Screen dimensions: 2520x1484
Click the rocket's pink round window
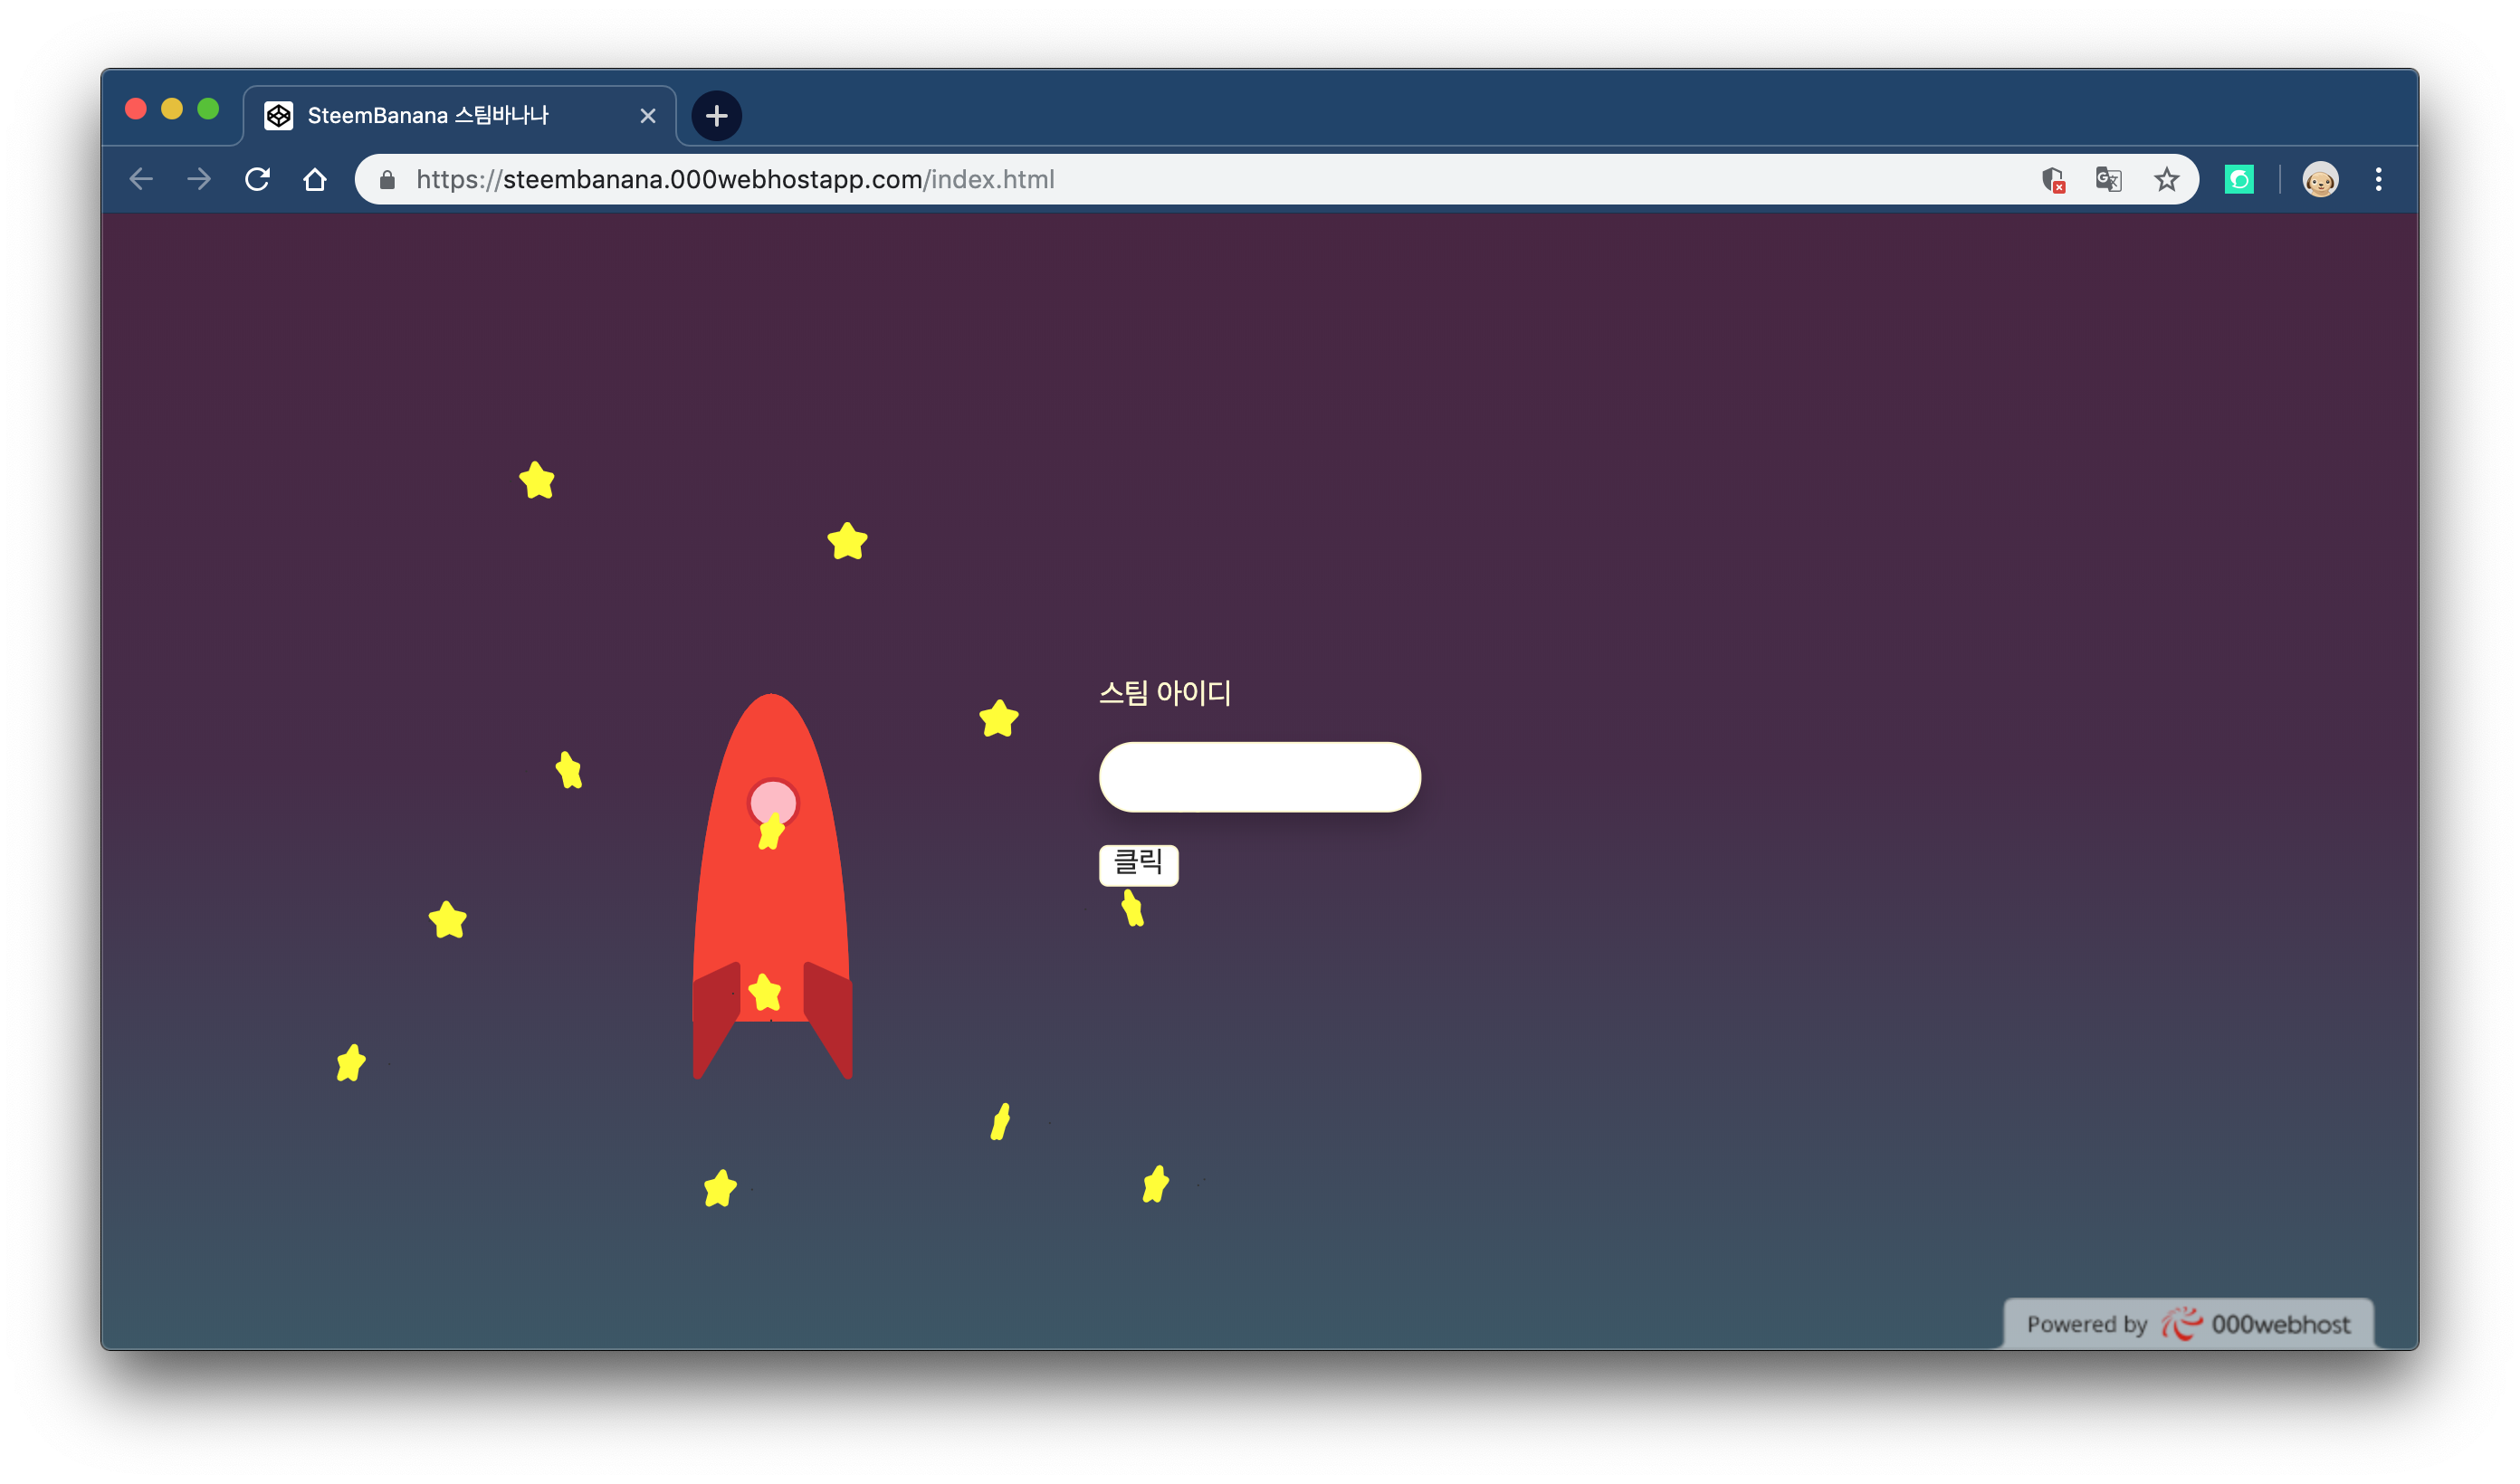tap(773, 800)
